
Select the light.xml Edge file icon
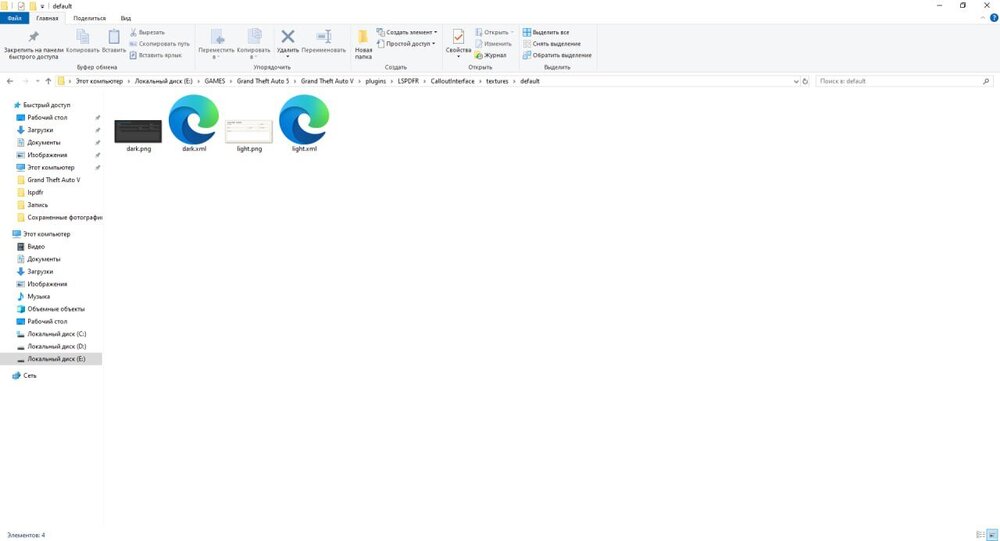[x=304, y=119]
